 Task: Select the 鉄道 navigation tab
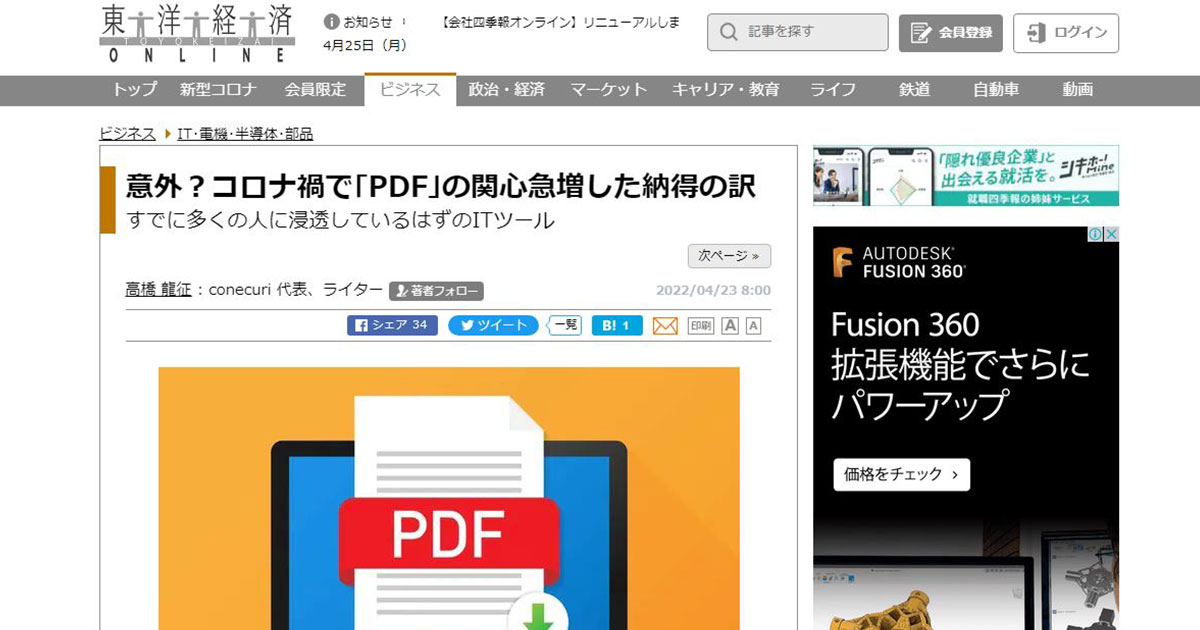(914, 90)
